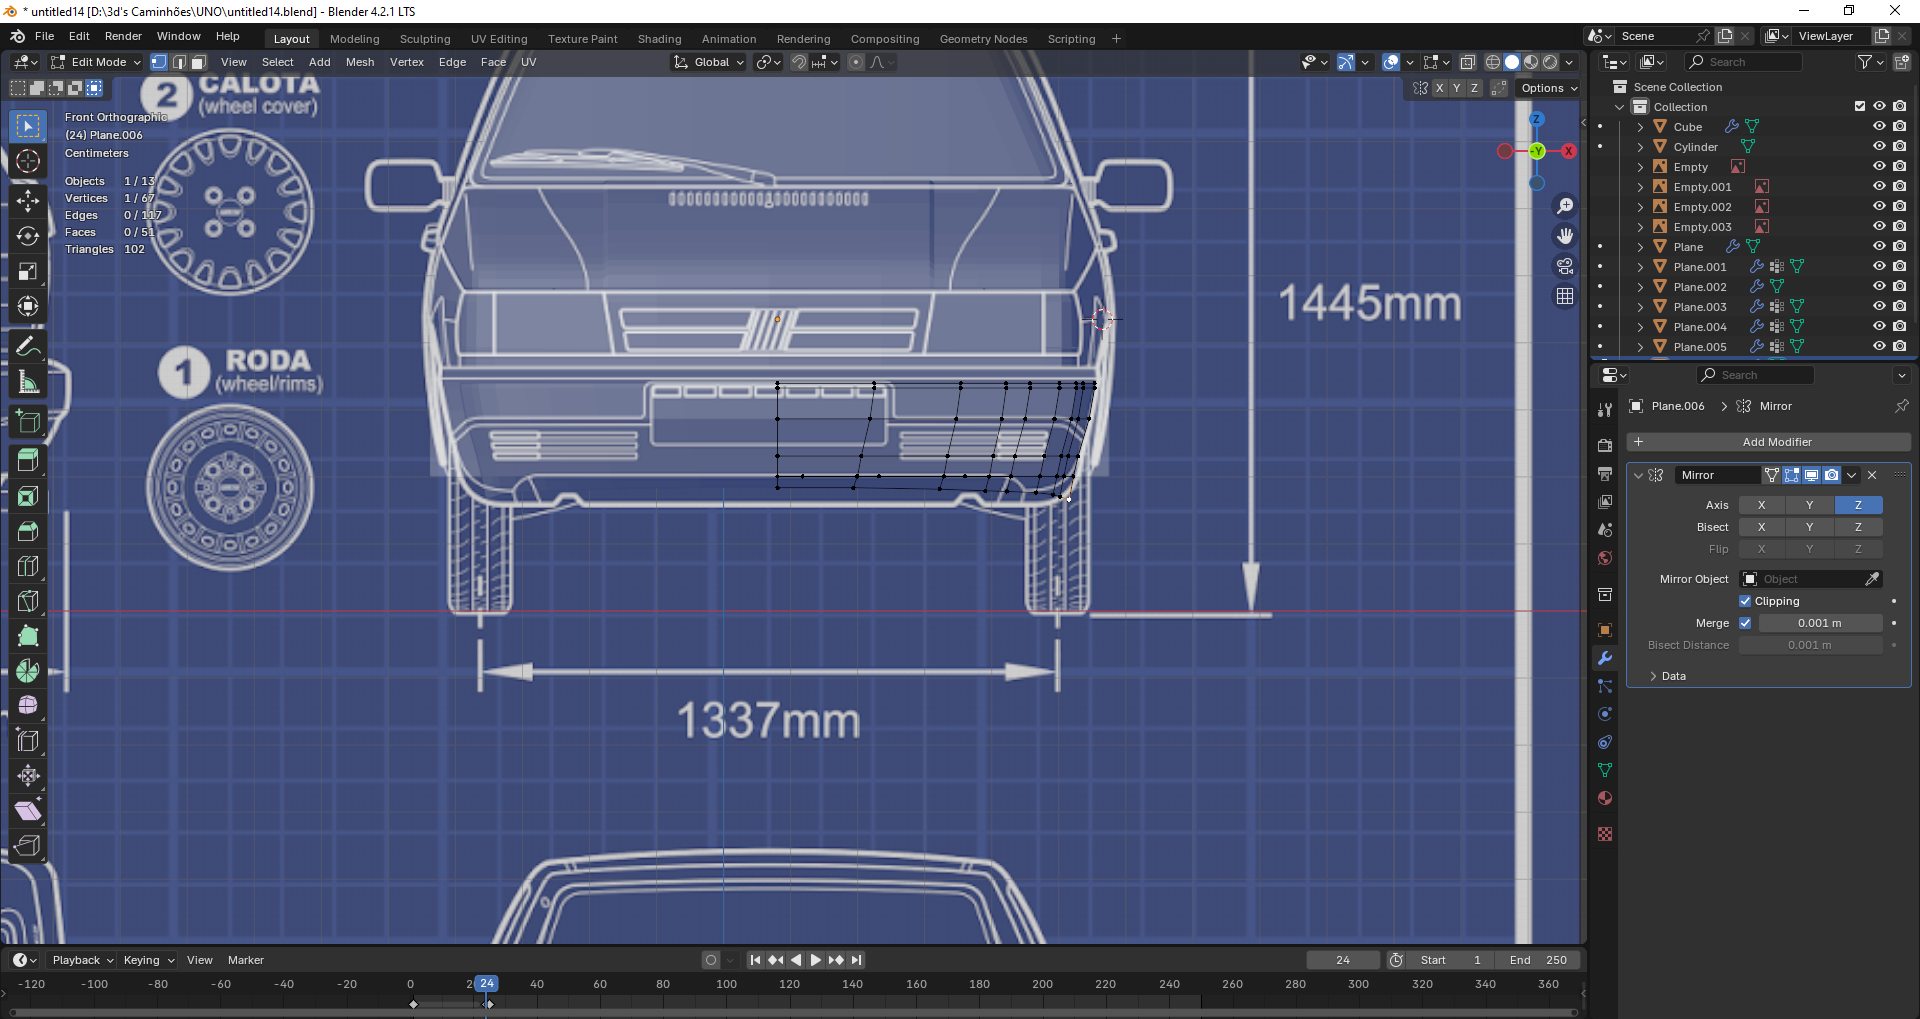
Task: Expand Plane.001 in the outliner
Action: coord(1640,267)
